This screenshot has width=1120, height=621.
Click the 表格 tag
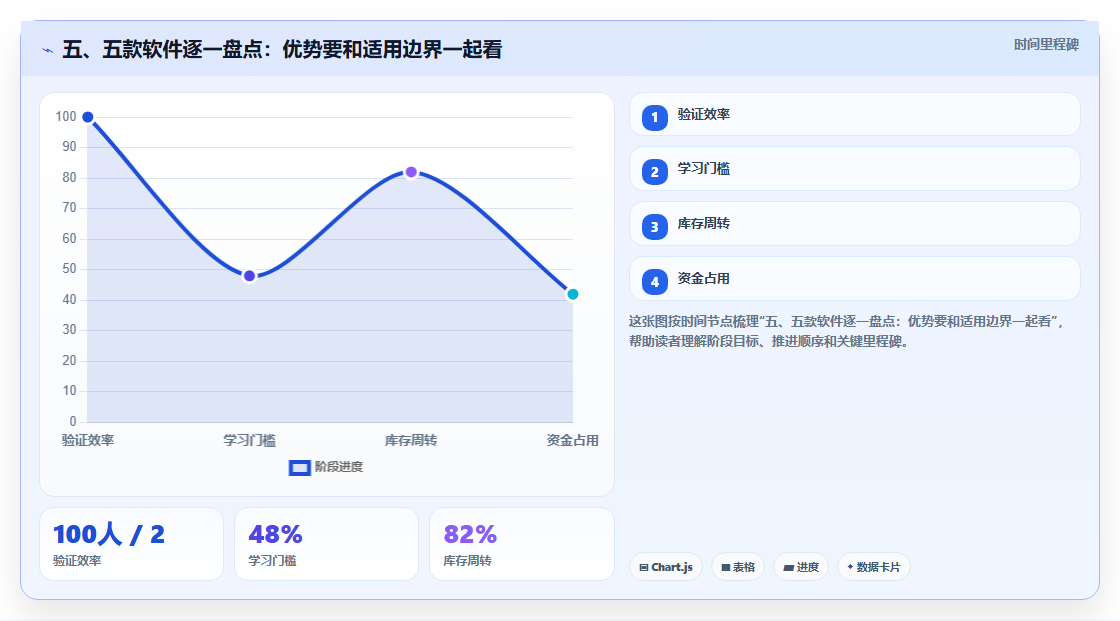tap(738, 567)
